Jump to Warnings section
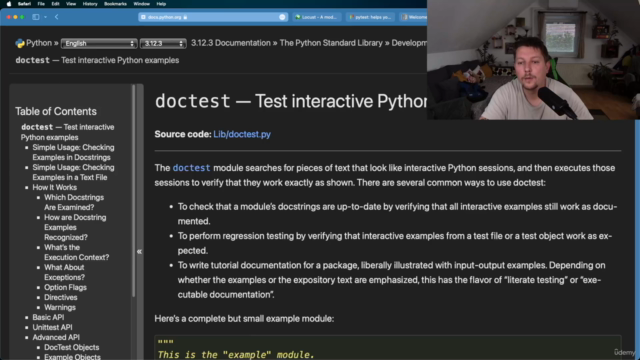 pyautogui.click(x=60, y=307)
